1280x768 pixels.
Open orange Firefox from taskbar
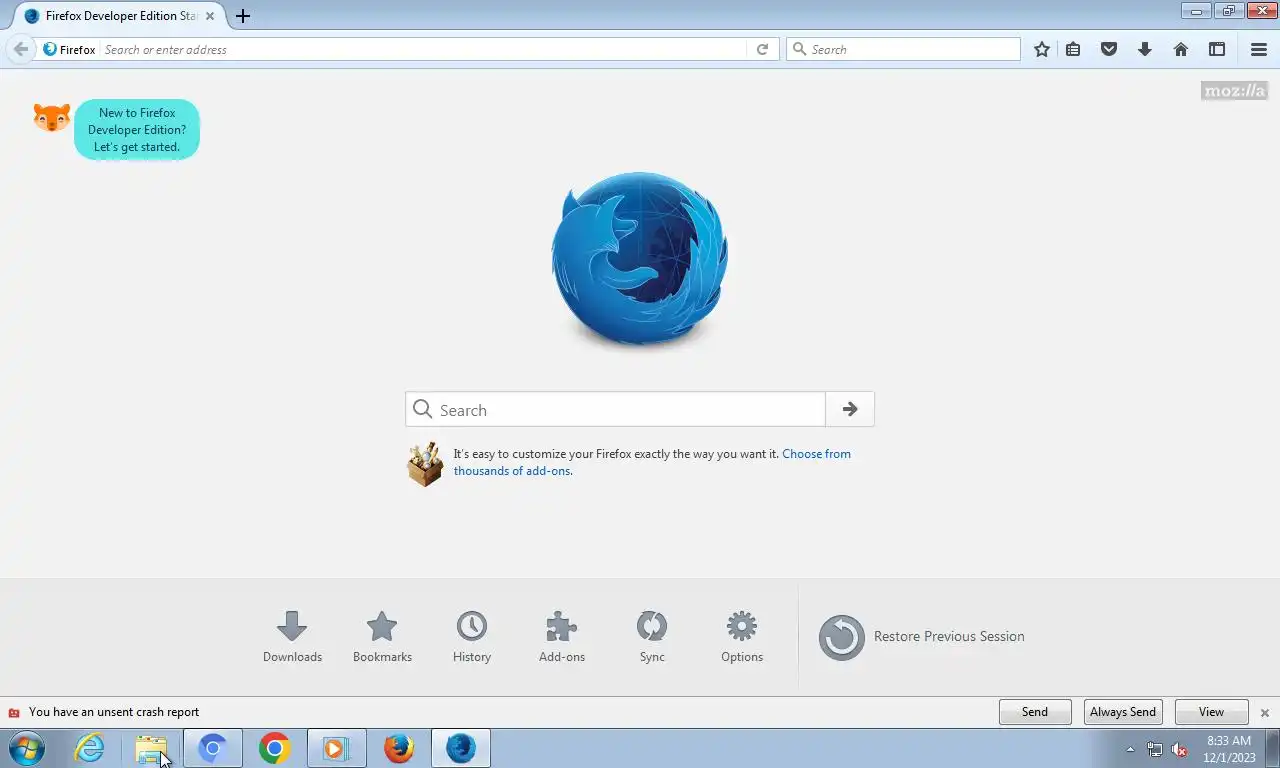(x=399, y=748)
